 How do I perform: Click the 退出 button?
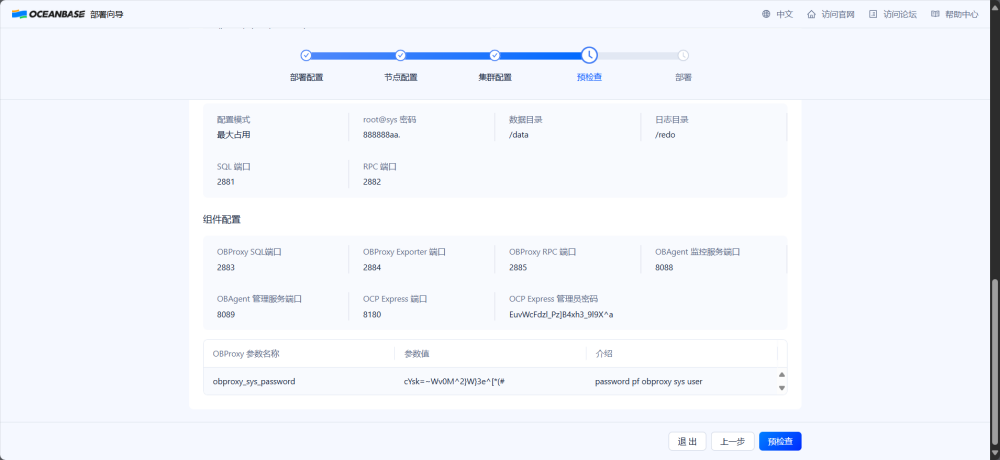(688, 441)
